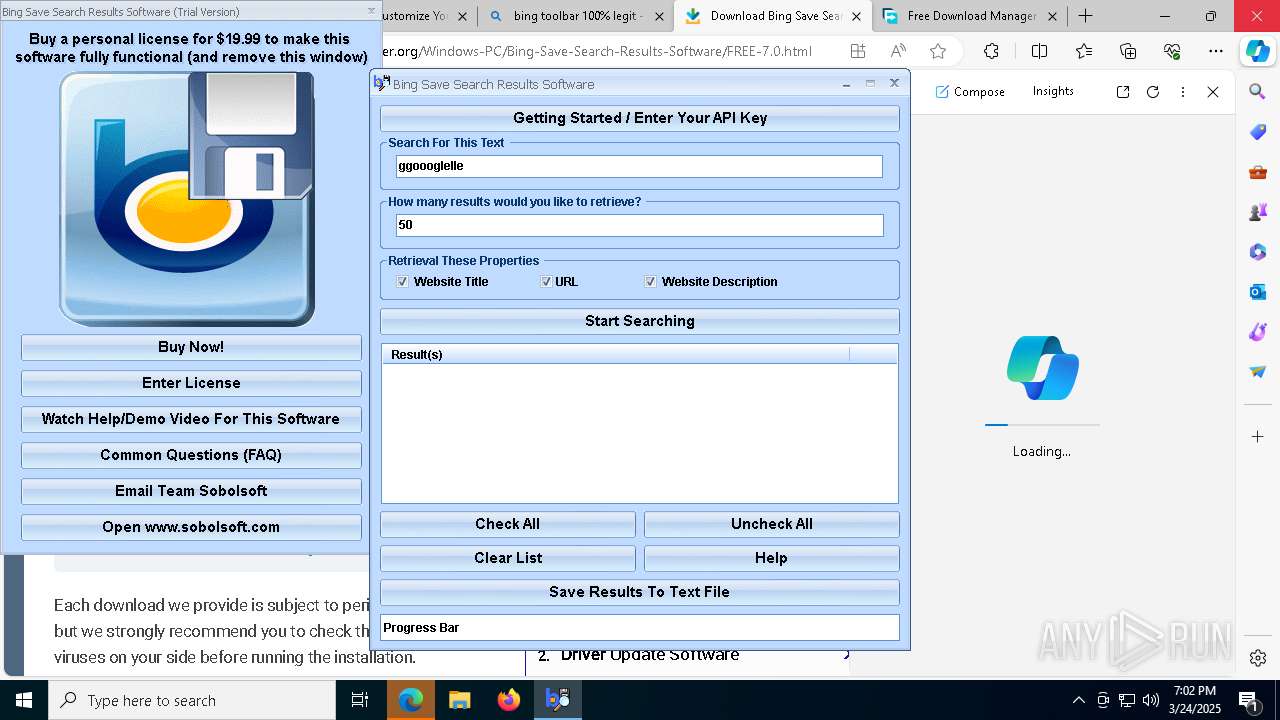The image size is (1280, 720).
Task: Switch to Free Download Manager tab
Action: (x=968, y=16)
